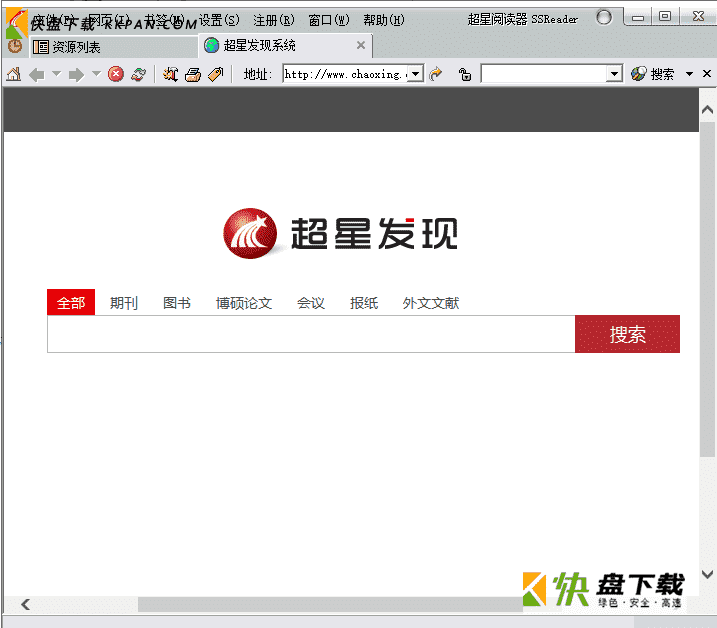Expand the toolbar search box dropdown

[614, 74]
